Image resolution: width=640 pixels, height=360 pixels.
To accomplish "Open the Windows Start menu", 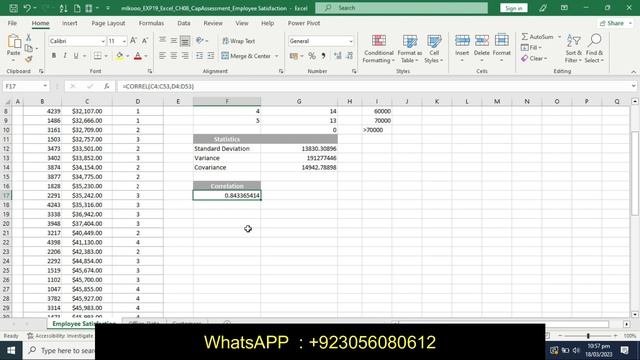I will pyautogui.click(x=11, y=350).
